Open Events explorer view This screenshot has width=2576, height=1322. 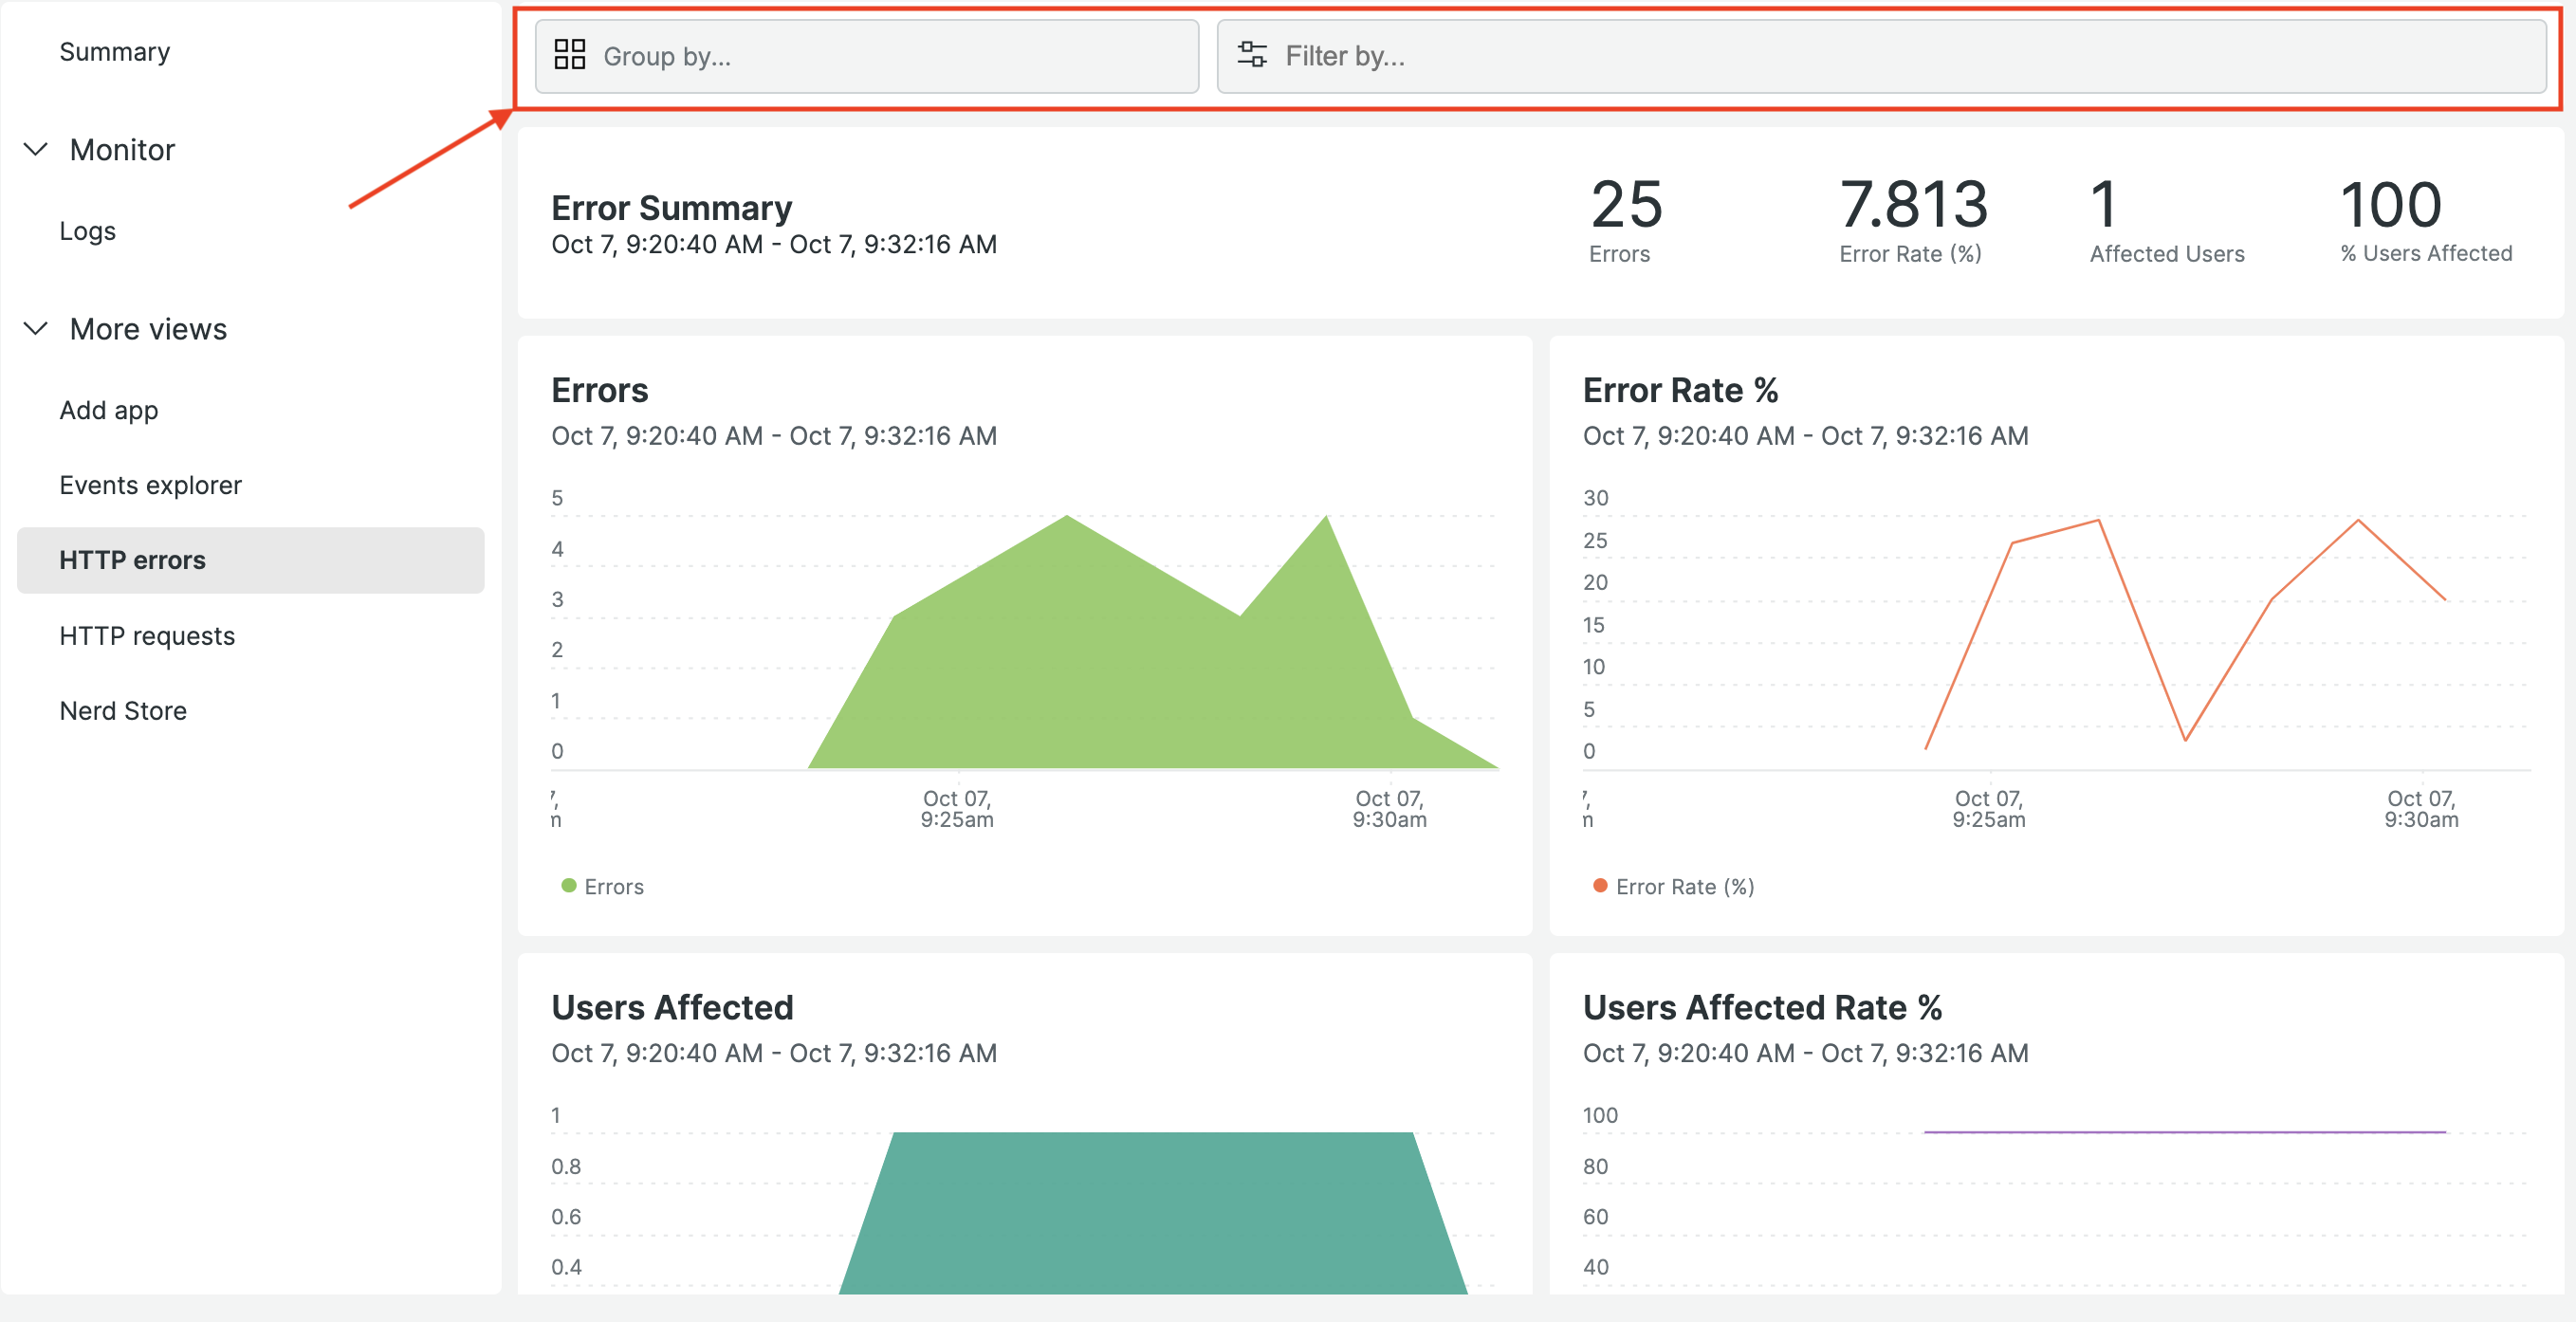point(150,485)
